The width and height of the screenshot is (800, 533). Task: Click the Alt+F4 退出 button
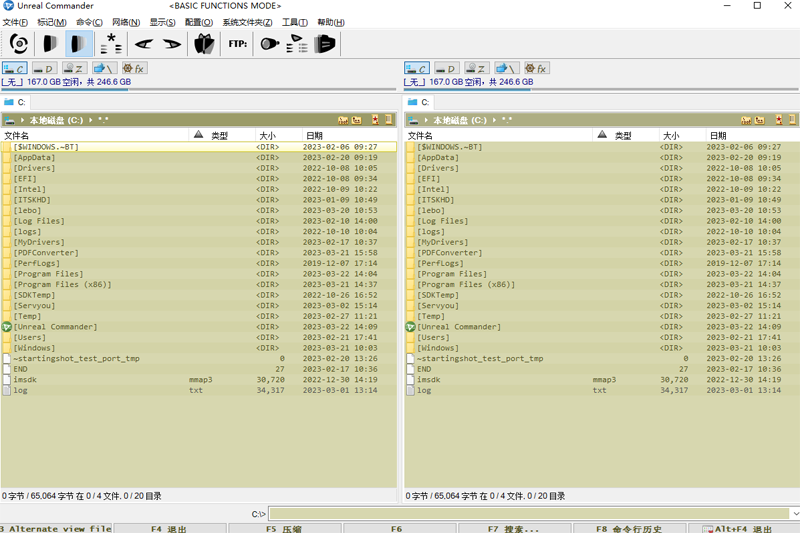[743, 528]
